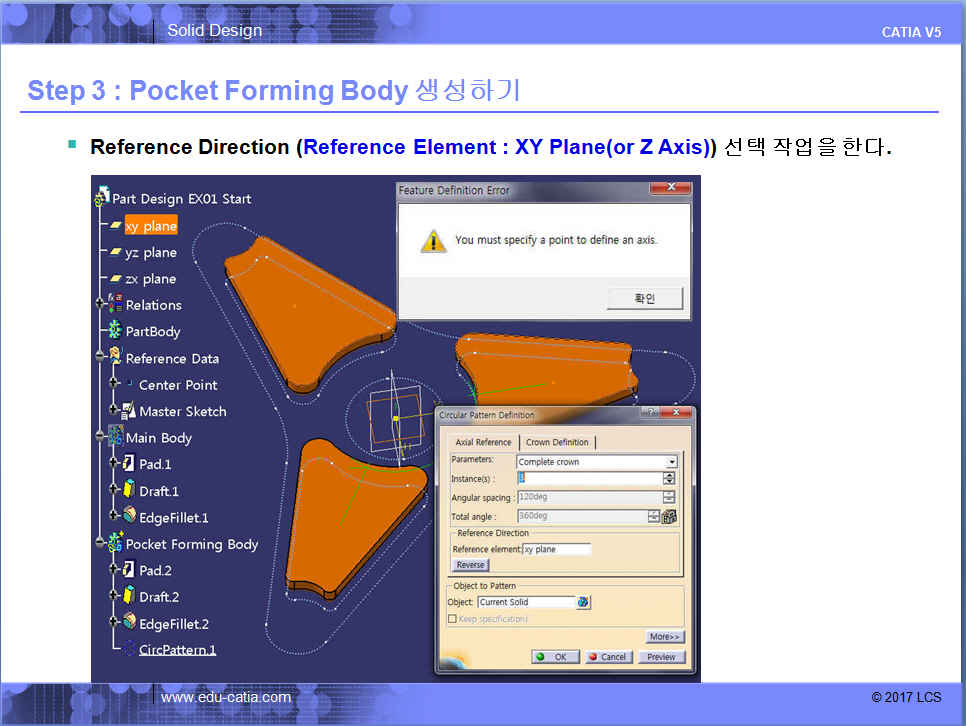Switch to the Crown Definition tab
Image resolution: width=966 pixels, height=726 pixels.
557,442
